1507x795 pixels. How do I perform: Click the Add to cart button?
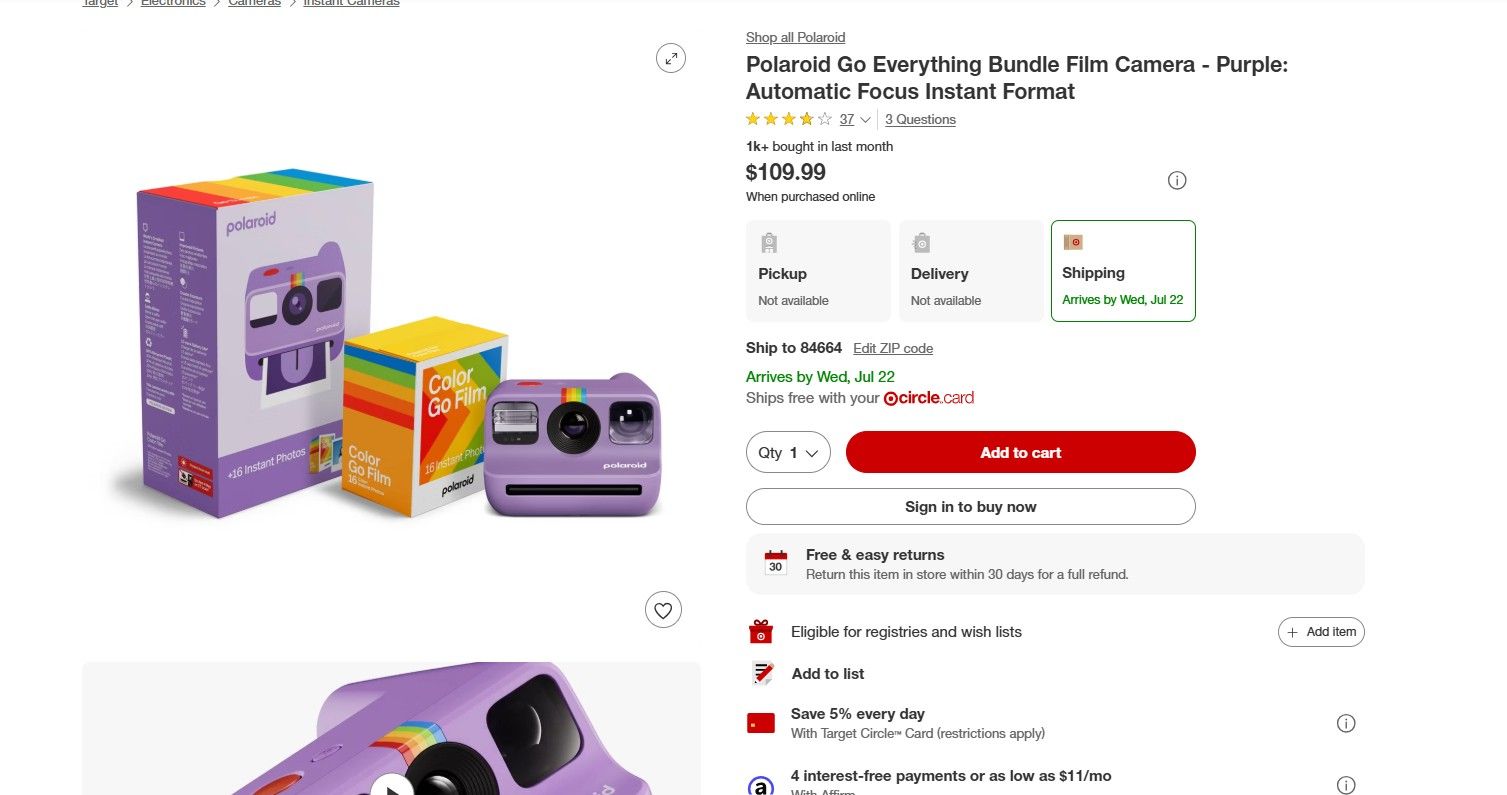(x=1020, y=452)
